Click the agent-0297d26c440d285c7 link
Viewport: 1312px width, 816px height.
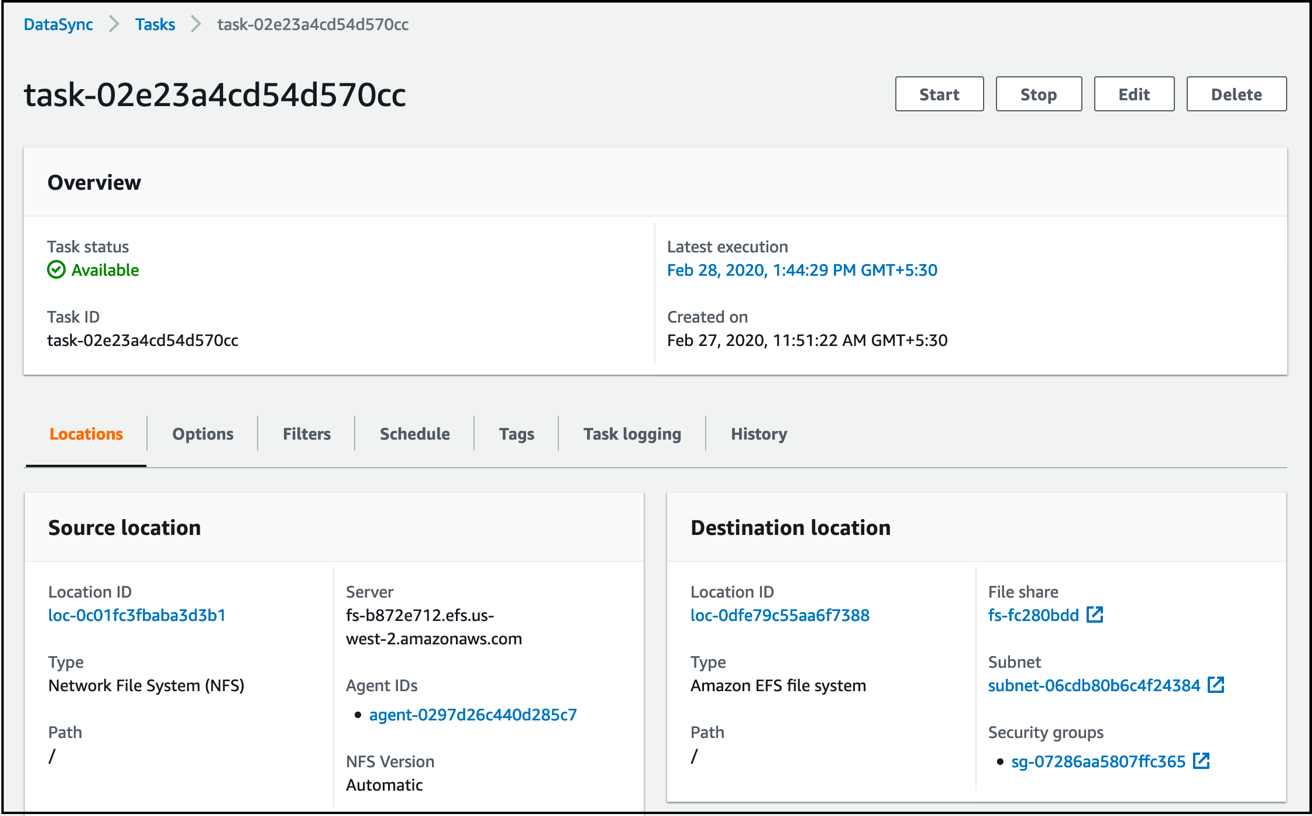click(x=471, y=713)
